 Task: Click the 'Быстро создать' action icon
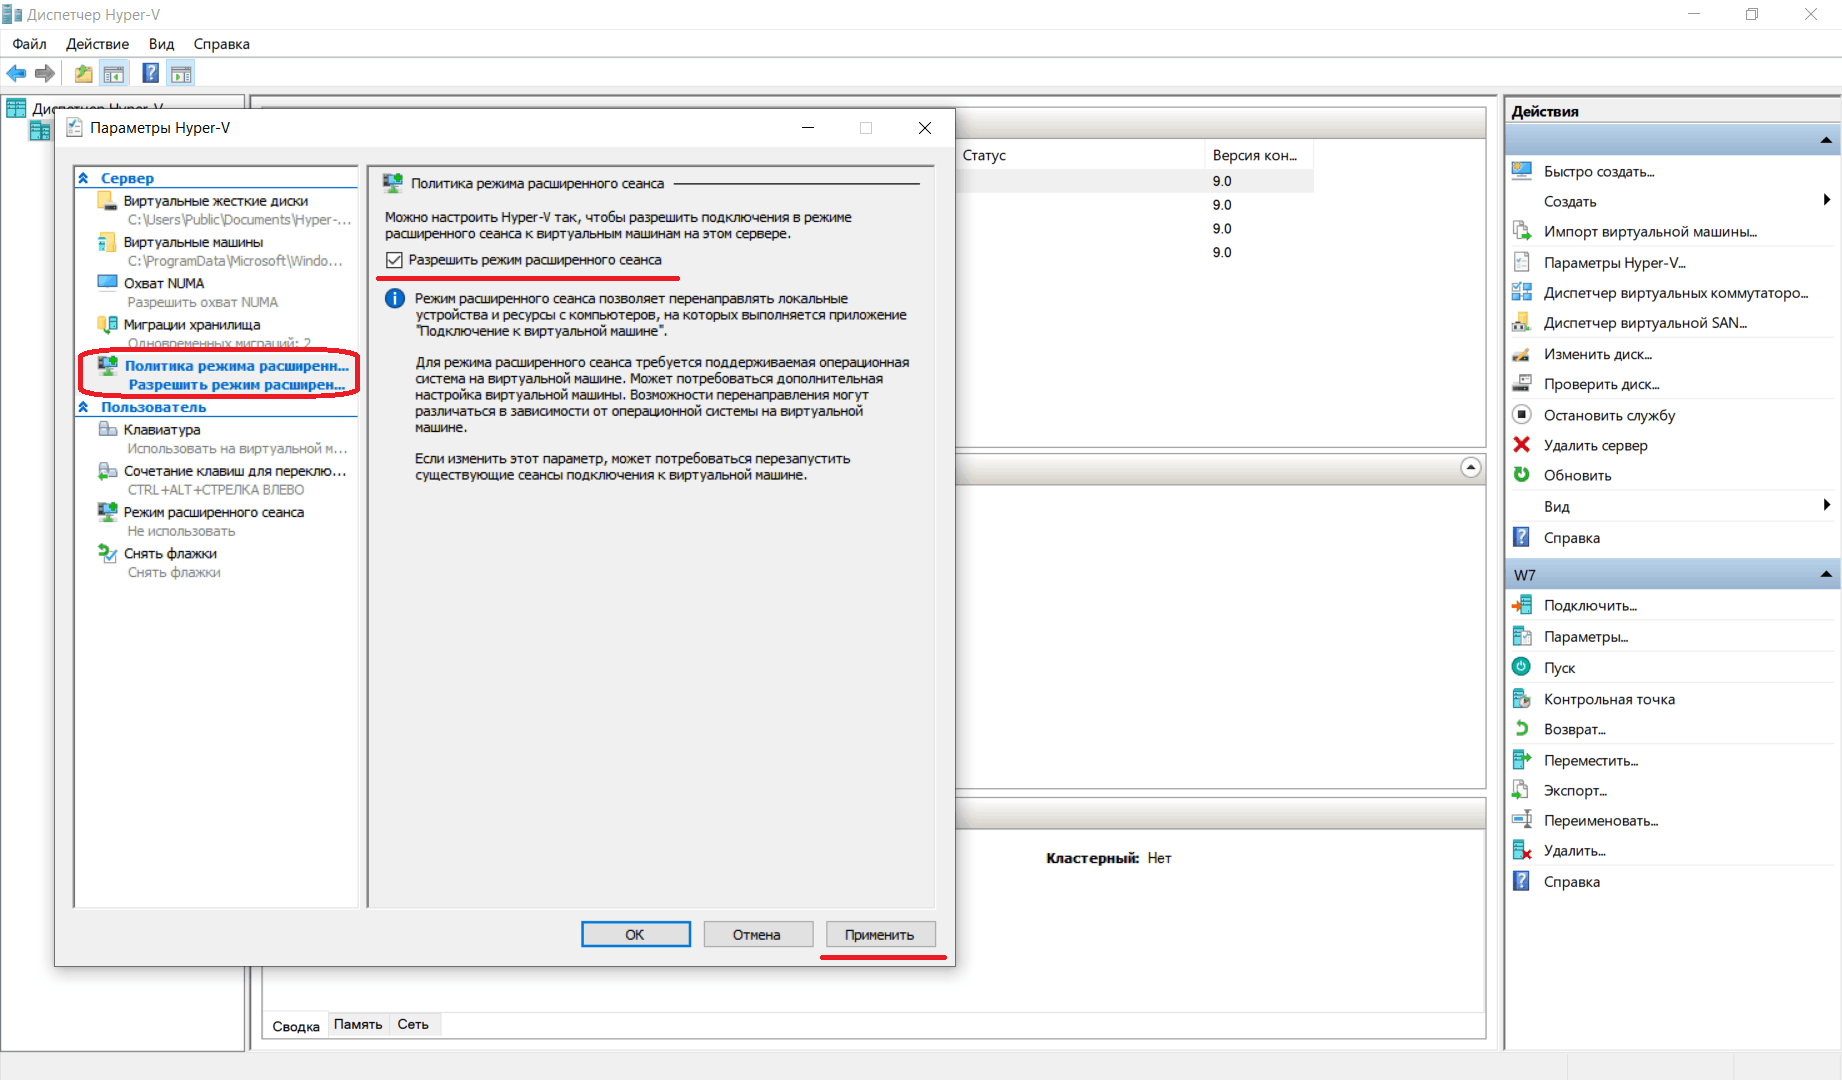1522,171
